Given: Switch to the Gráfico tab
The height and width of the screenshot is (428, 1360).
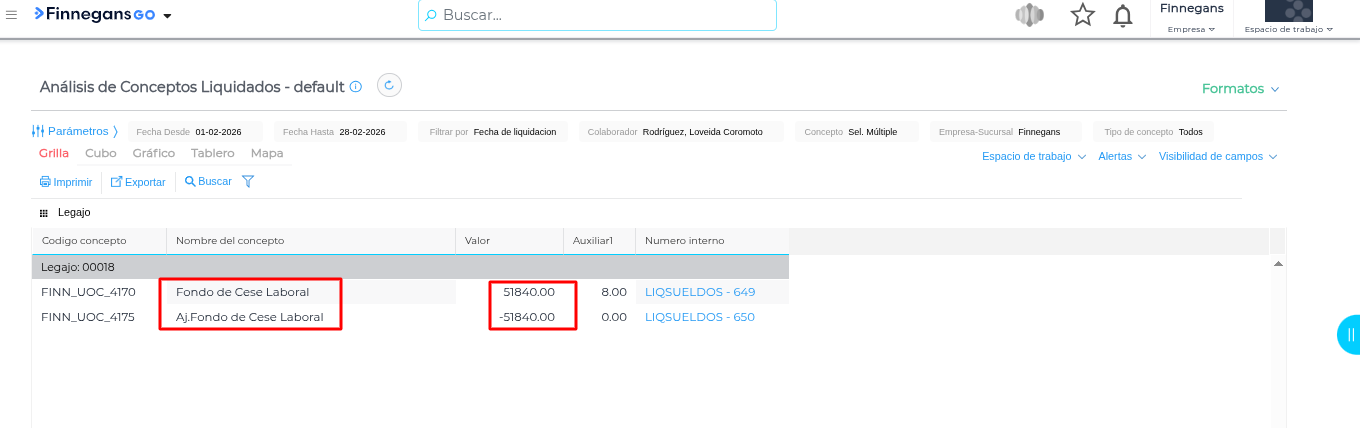Looking at the screenshot, I should 153,153.
